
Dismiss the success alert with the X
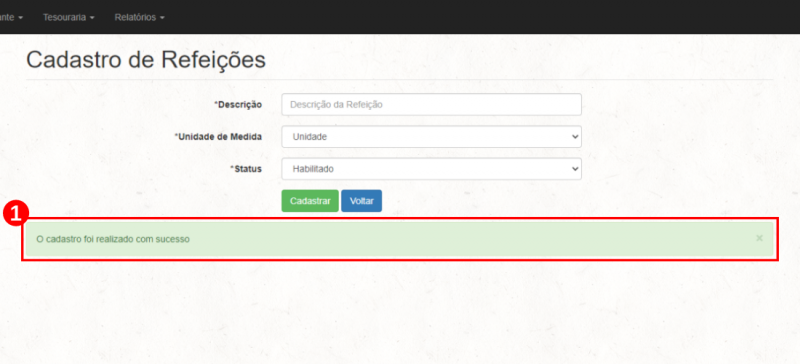[x=759, y=238]
